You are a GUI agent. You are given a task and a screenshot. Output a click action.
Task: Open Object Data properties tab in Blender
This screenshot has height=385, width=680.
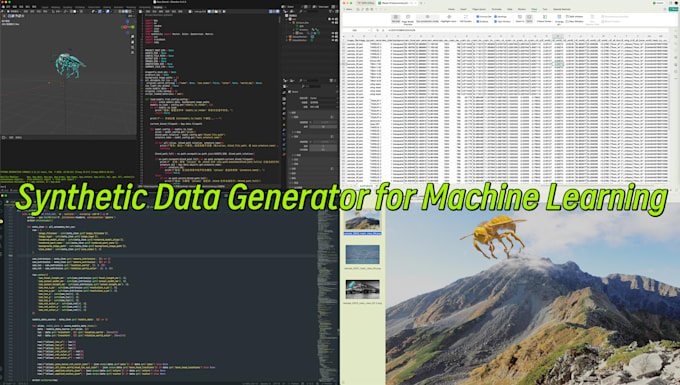coord(284,149)
